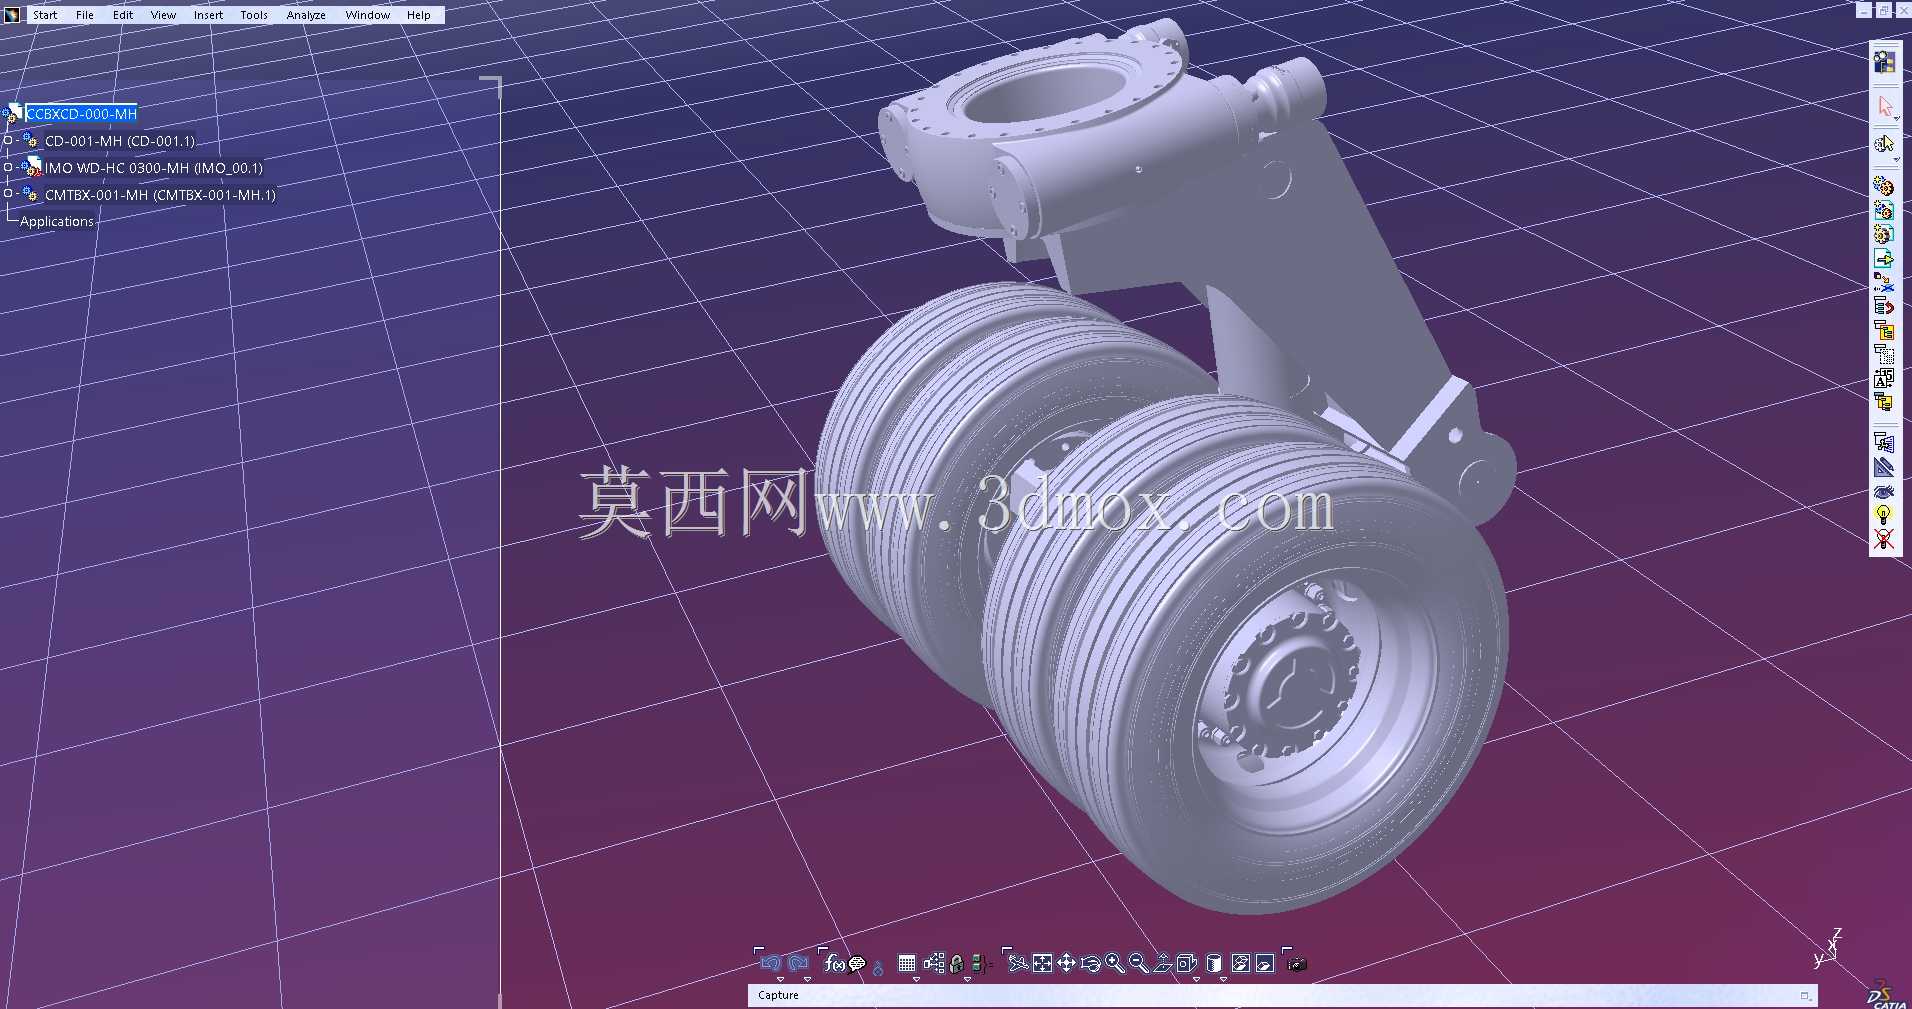
Task: Fit All In the view
Action: pos(1042,963)
